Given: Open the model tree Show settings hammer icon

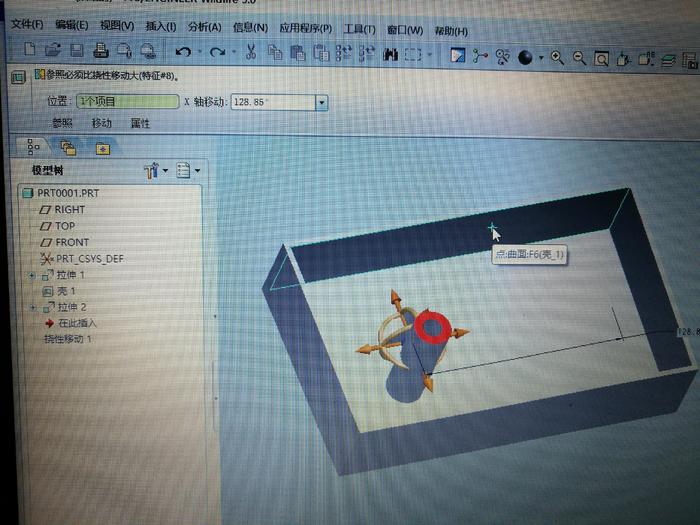Looking at the screenshot, I should pos(151,171).
